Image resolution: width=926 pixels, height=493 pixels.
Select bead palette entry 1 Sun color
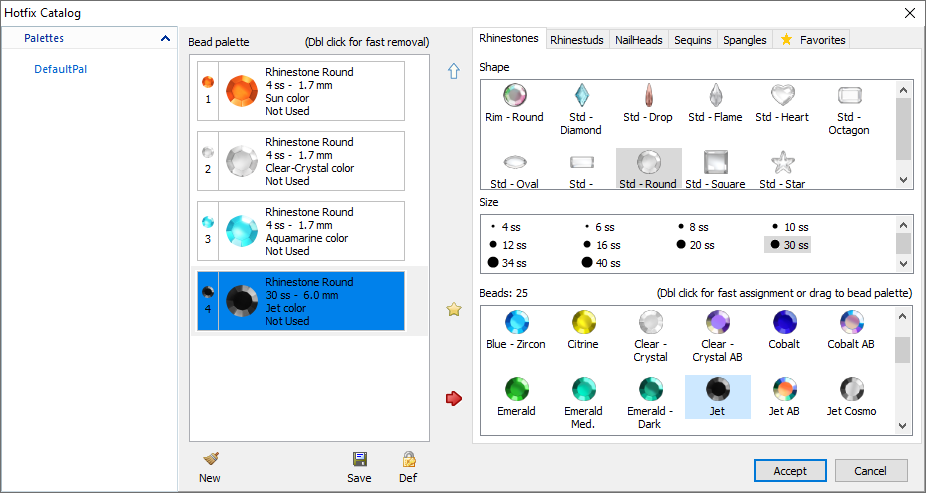click(301, 92)
